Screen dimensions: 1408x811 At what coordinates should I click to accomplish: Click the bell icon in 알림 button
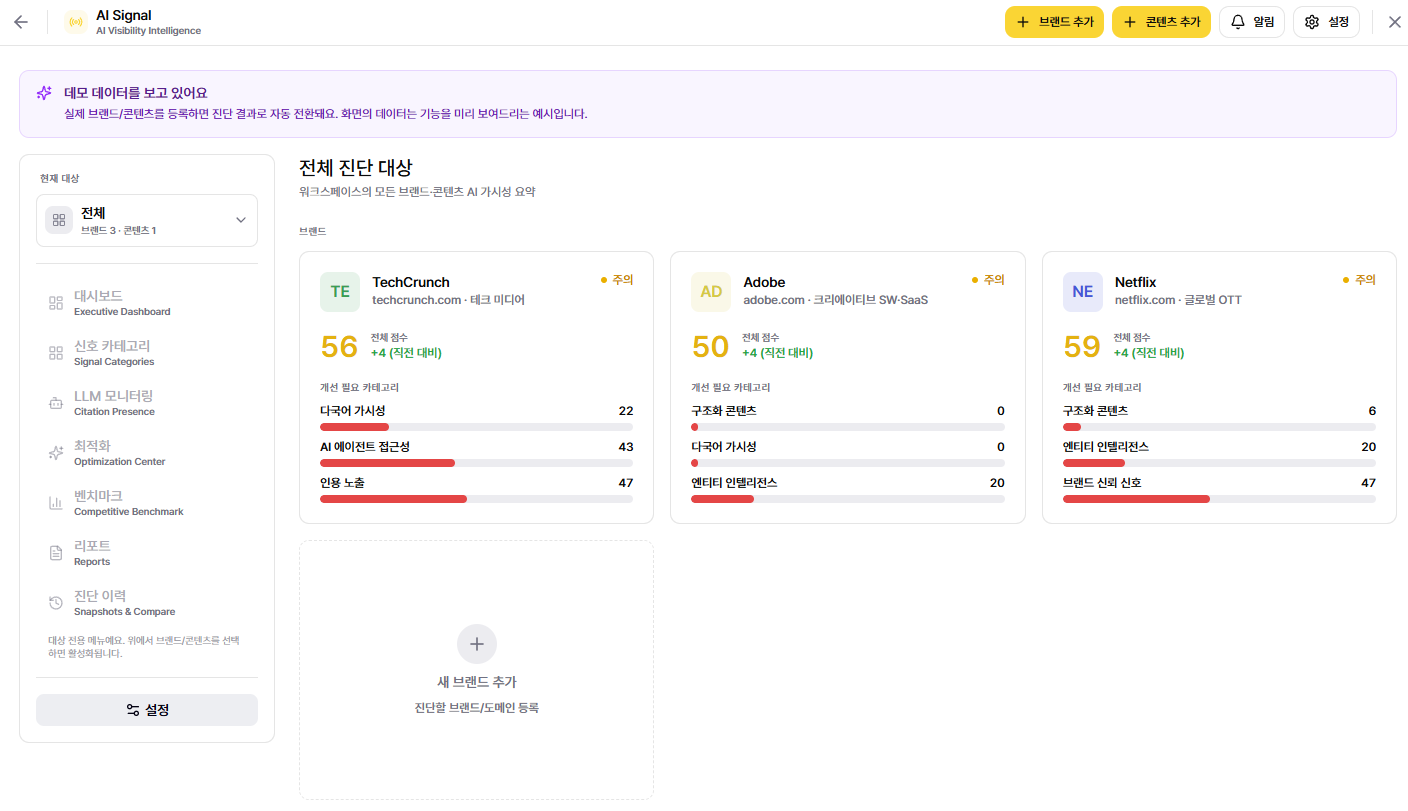[x=1238, y=22]
